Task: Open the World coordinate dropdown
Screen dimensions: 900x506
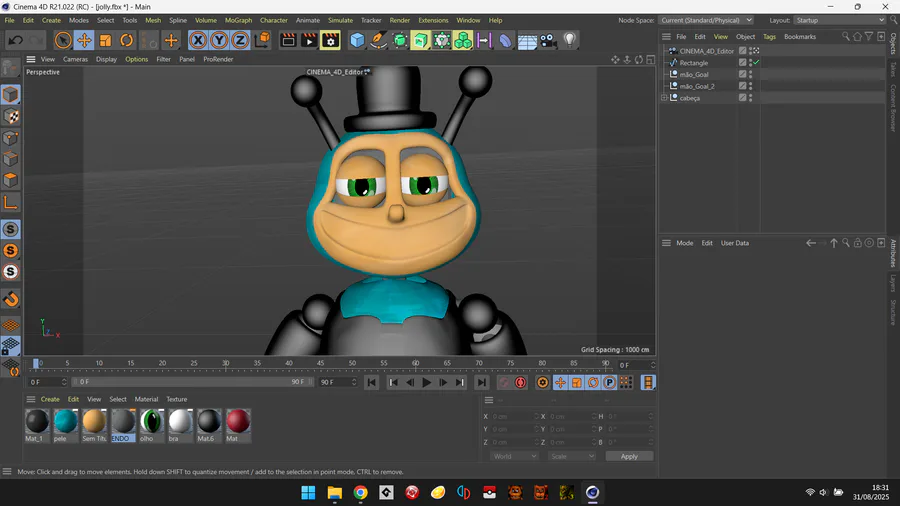Action: pyautogui.click(x=514, y=456)
